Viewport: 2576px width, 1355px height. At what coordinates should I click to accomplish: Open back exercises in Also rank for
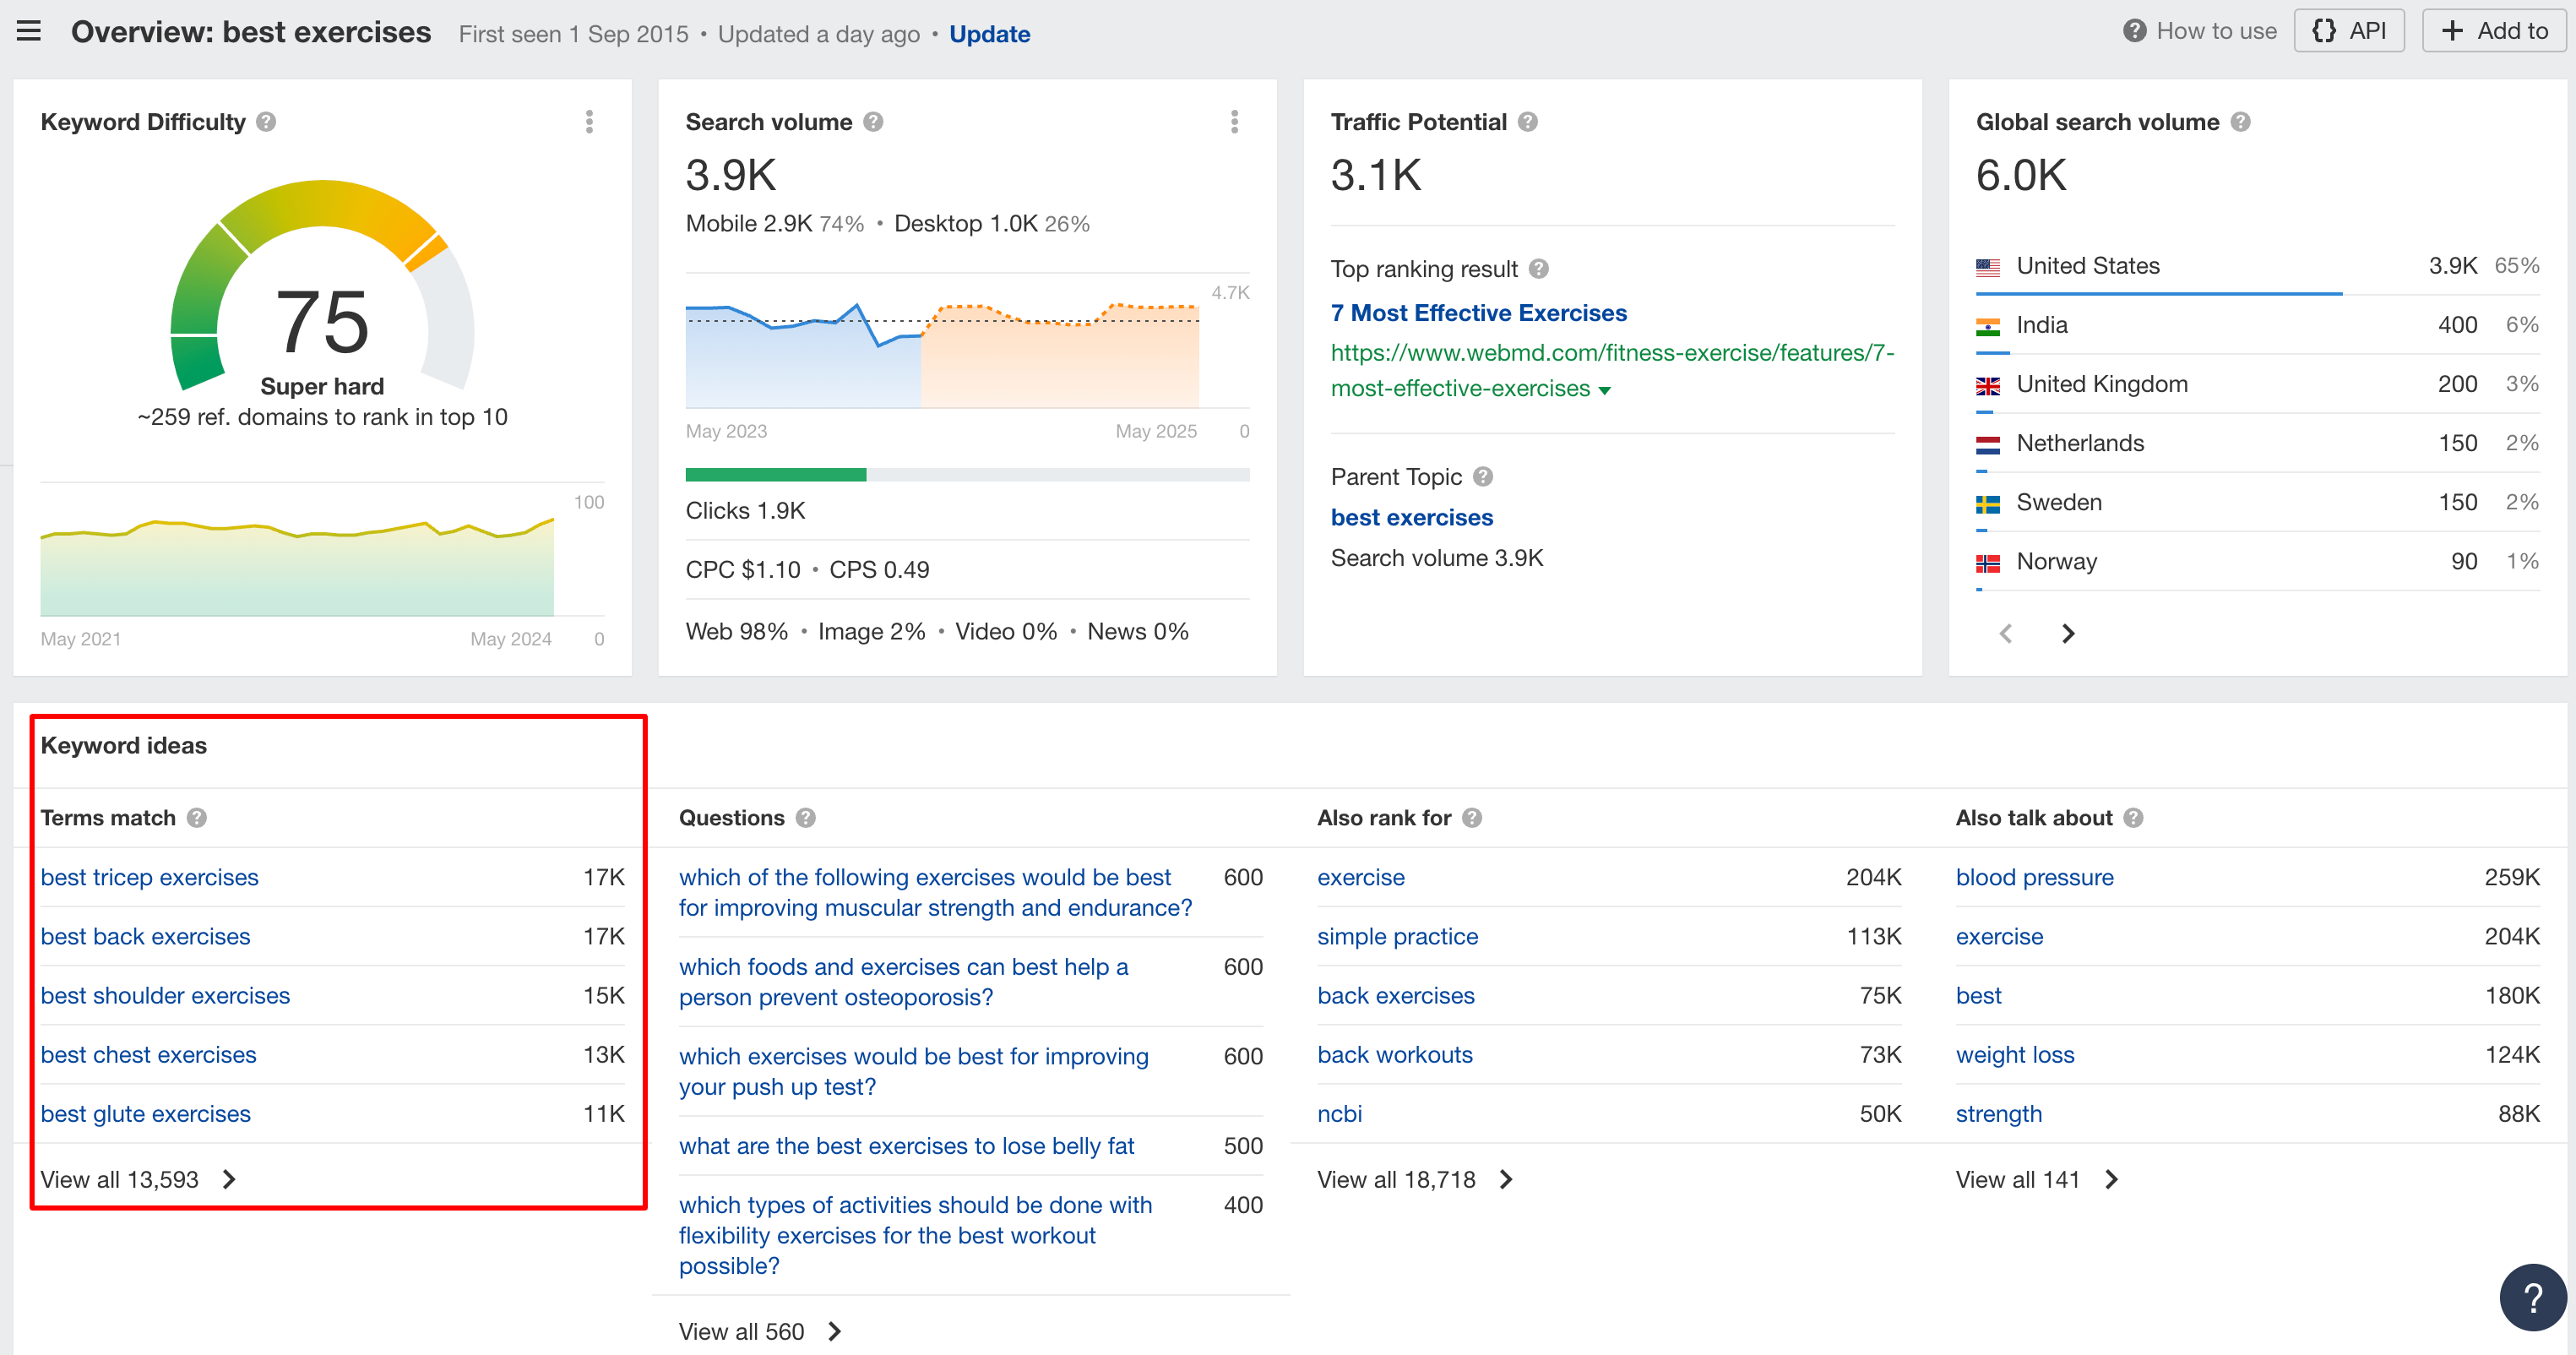coord(1395,996)
